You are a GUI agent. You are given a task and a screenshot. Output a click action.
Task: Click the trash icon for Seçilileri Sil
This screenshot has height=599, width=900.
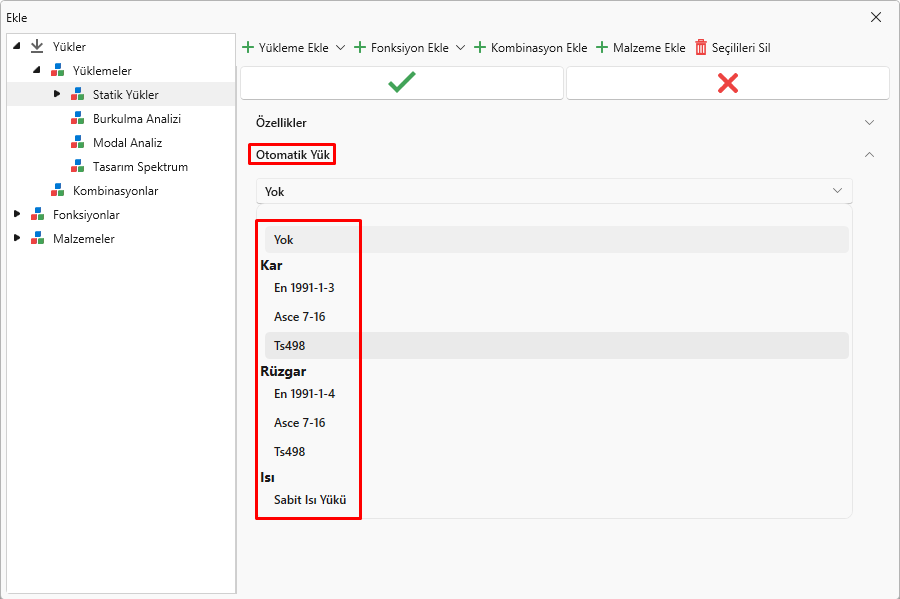(x=701, y=47)
